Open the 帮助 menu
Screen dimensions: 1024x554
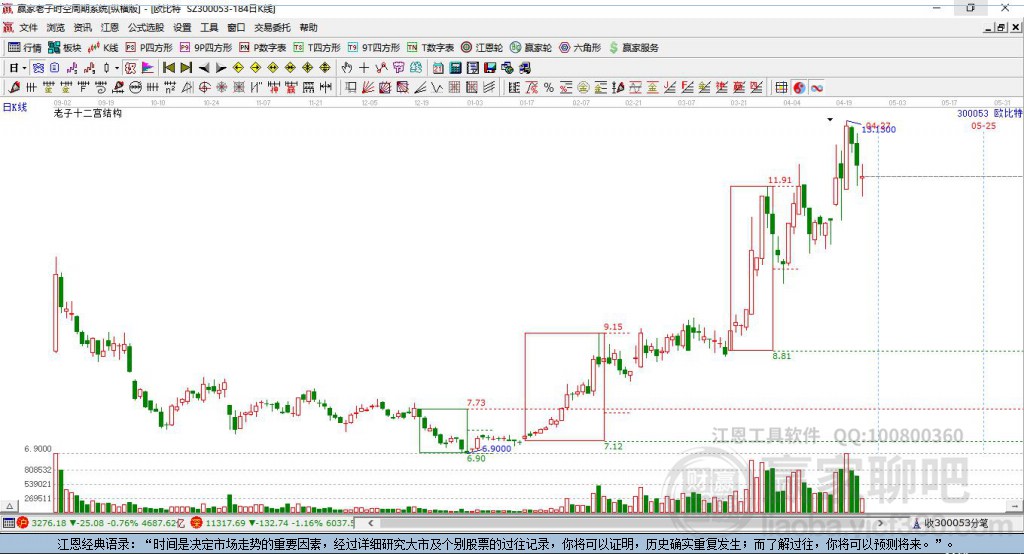308,27
